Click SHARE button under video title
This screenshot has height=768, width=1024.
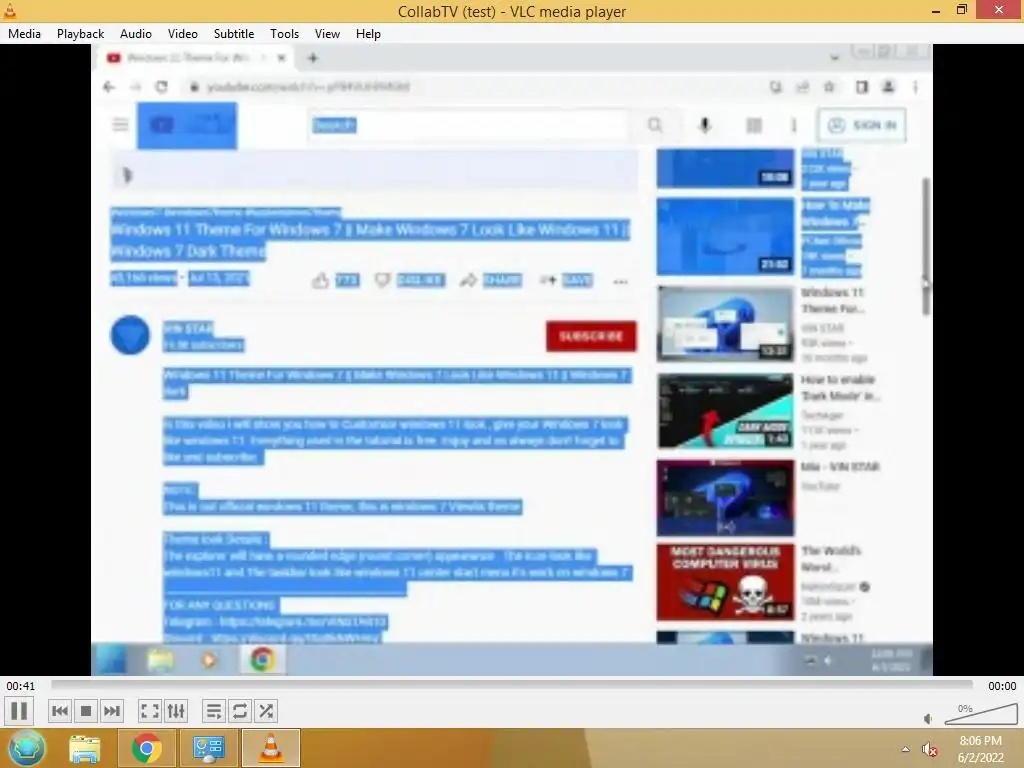[x=490, y=280]
